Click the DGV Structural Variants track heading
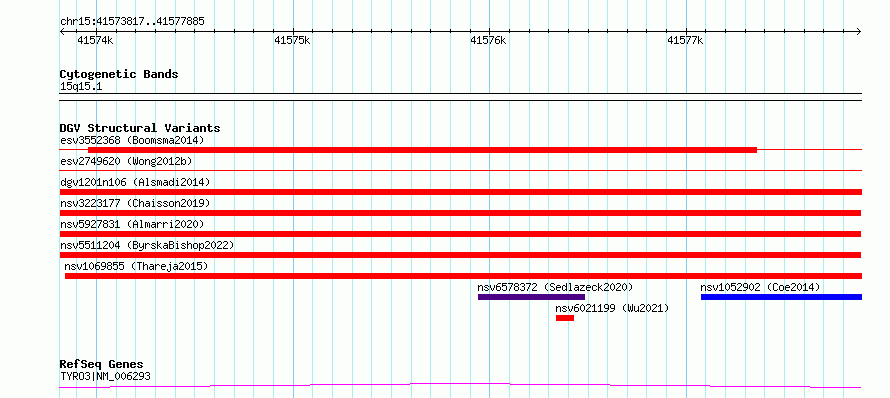The width and height of the screenshot is (890, 398). click(140, 128)
